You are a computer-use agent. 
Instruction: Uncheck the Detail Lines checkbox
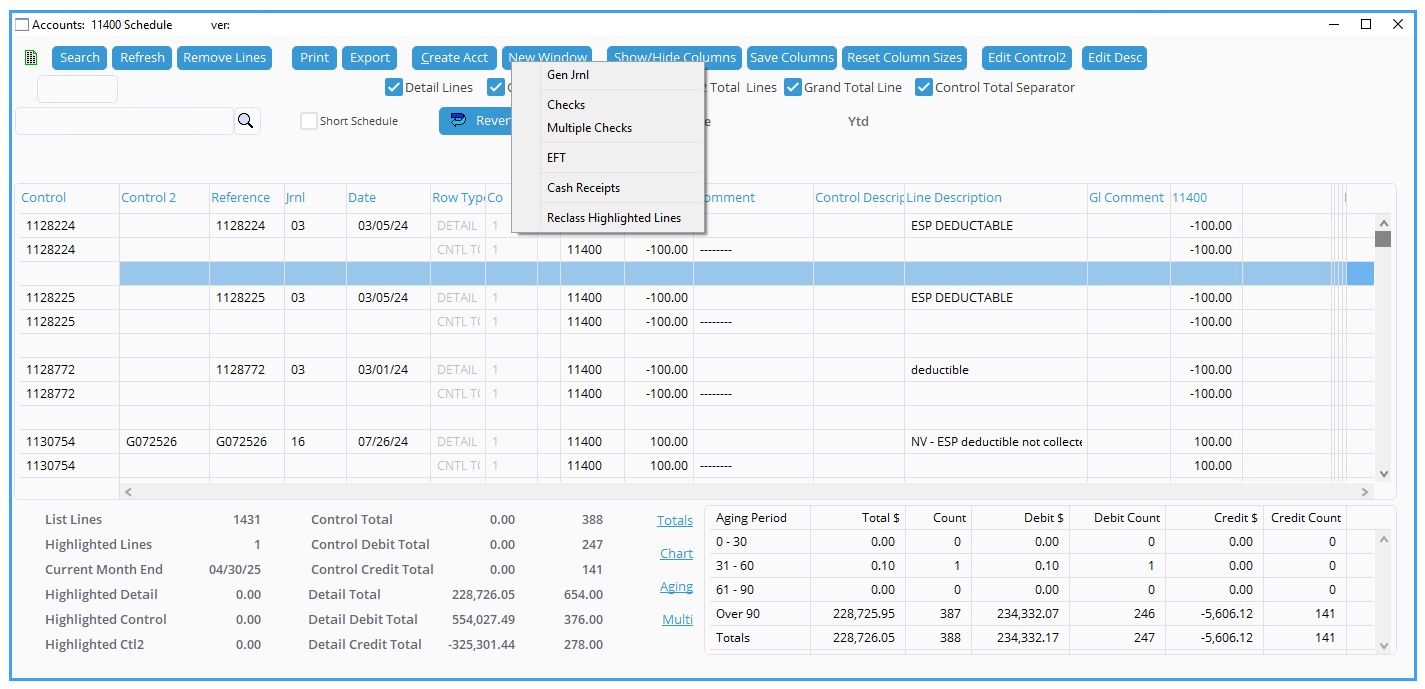(394, 87)
